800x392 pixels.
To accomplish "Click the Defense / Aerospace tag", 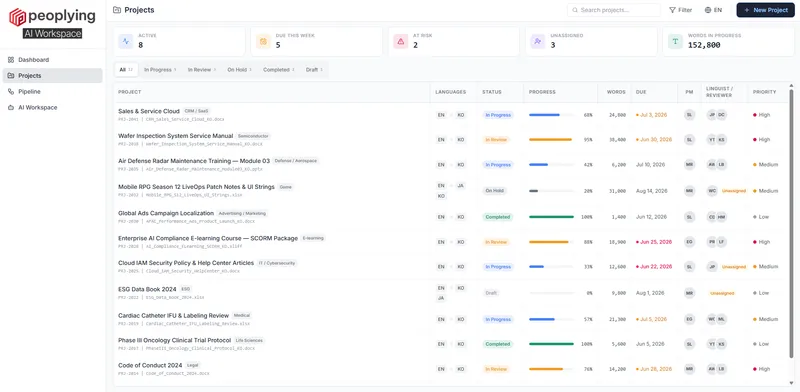I will click(x=295, y=161).
